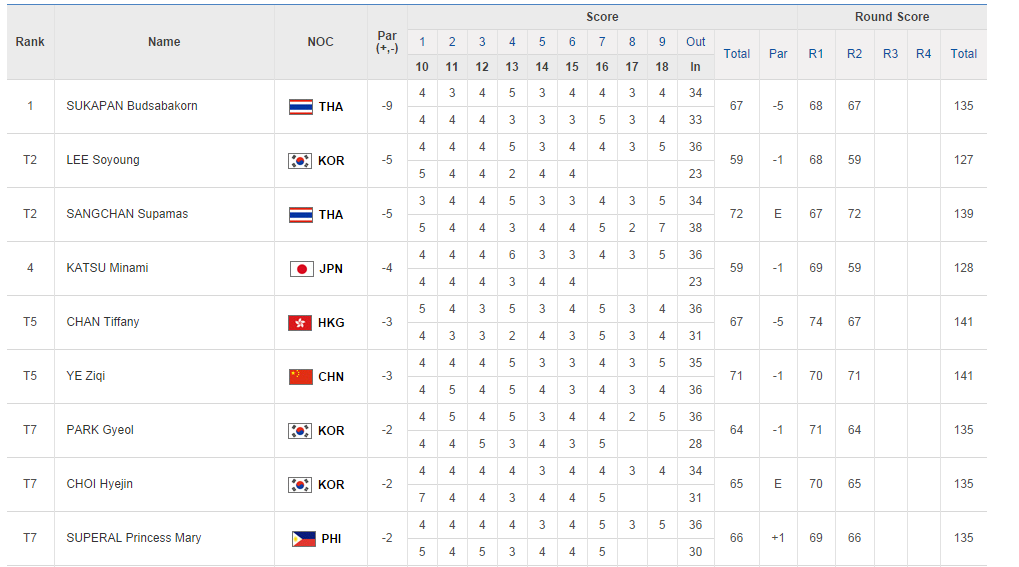Viewport: 1019px width, 567px height.
Task: Click the R1 round score header
Action: 816,54
